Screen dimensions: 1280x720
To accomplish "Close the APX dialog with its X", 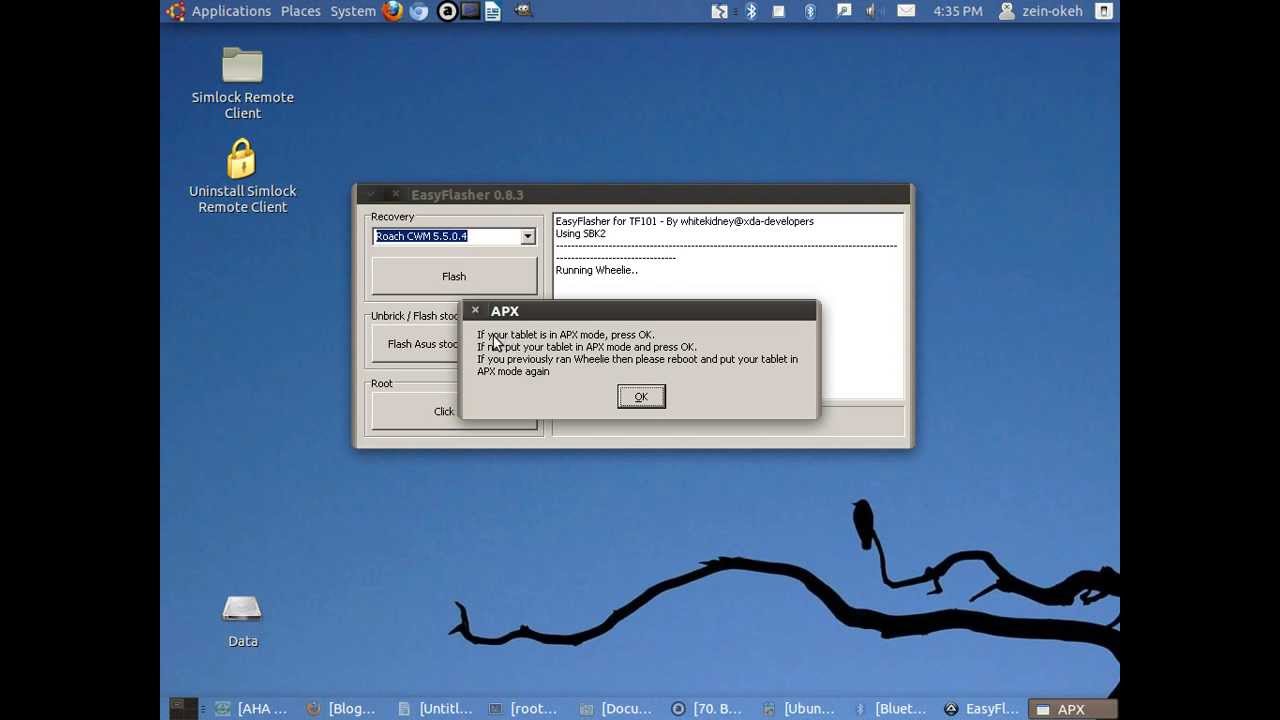I will (x=475, y=310).
